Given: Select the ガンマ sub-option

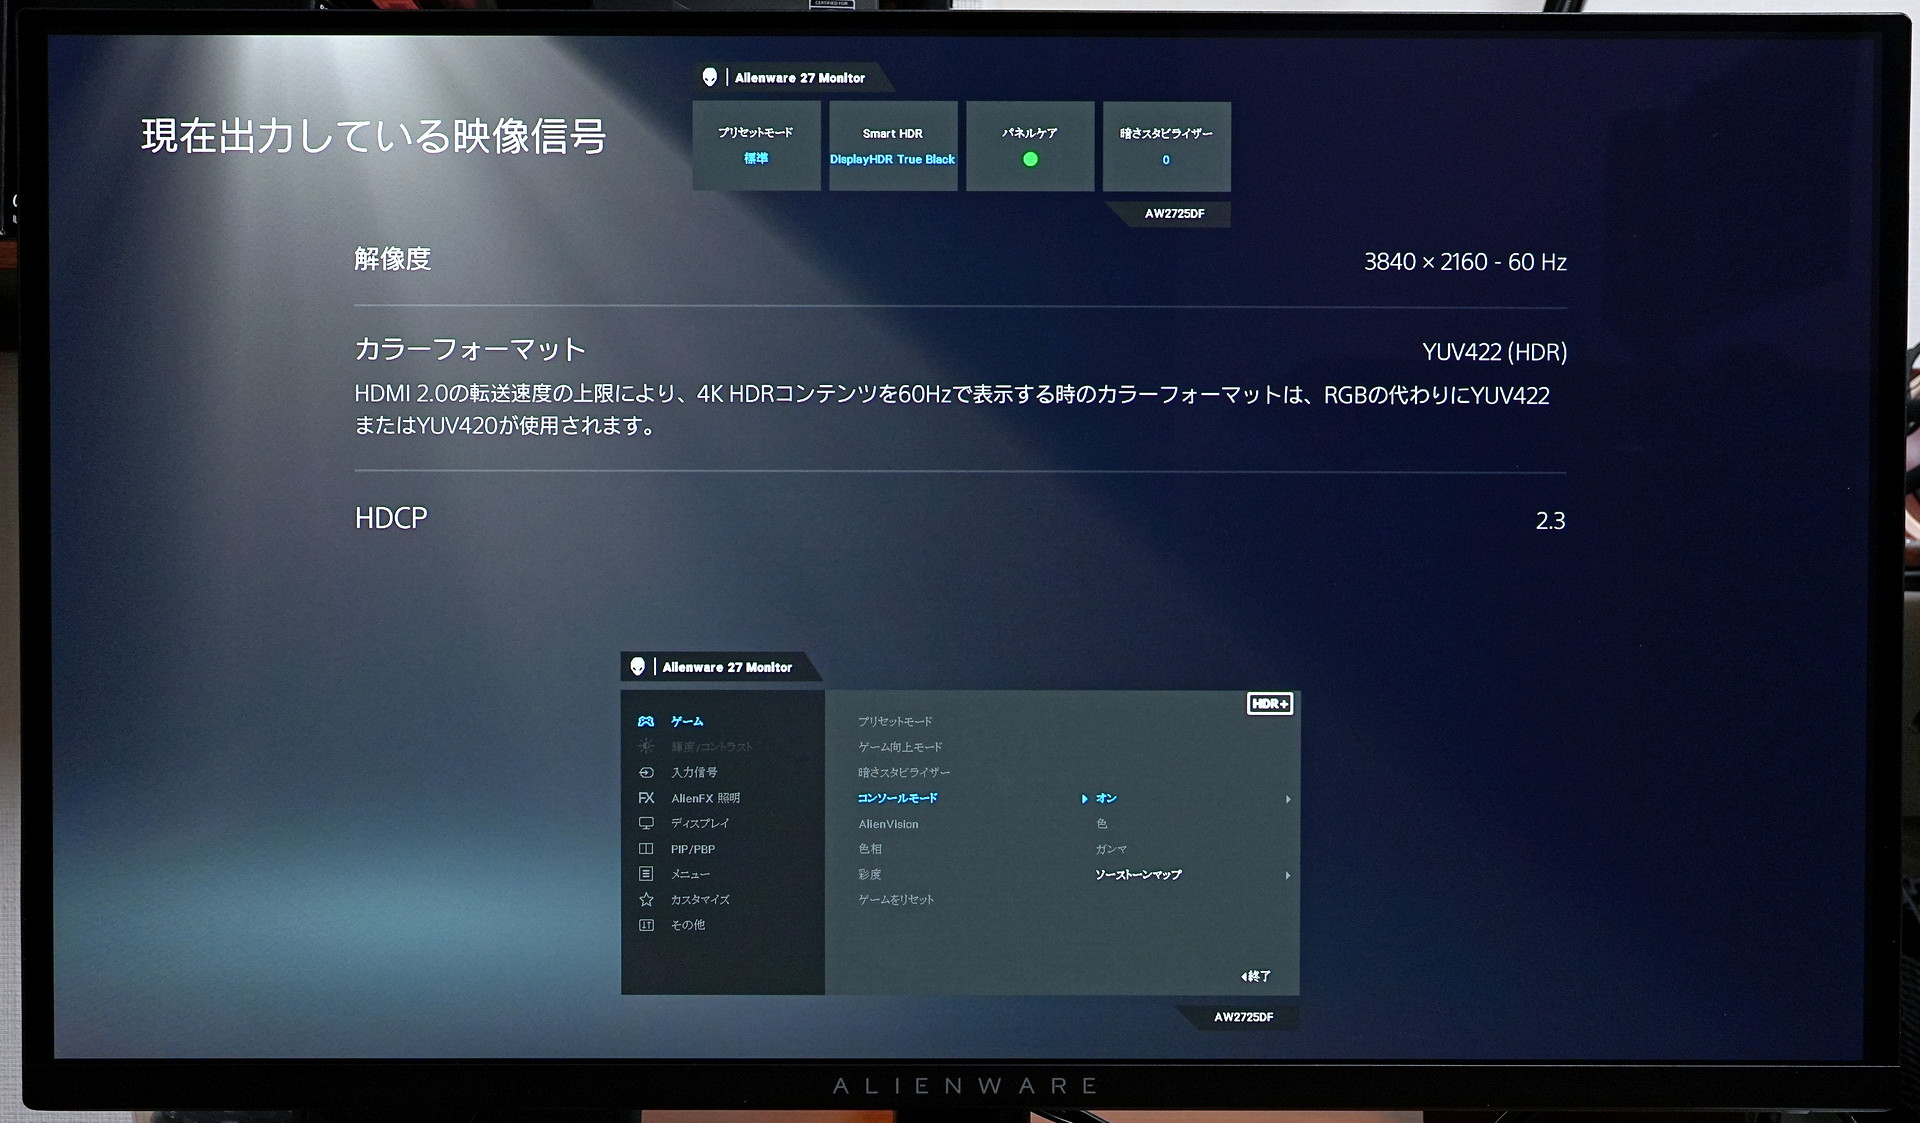Looking at the screenshot, I should [x=1111, y=849].
